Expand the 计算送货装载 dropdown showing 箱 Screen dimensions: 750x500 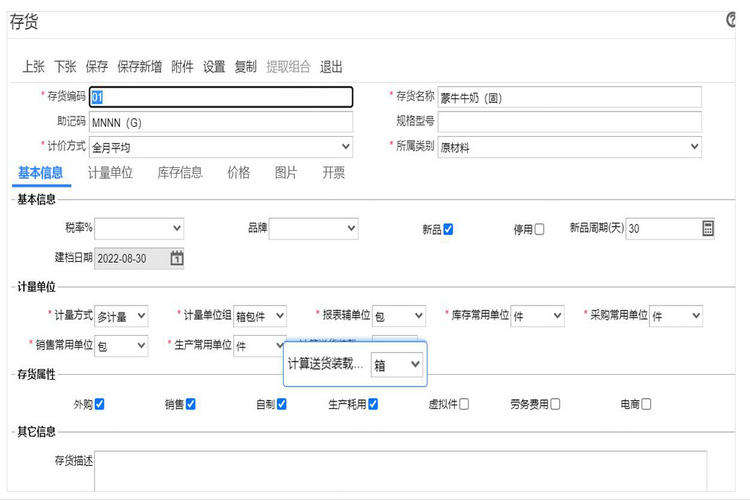pyautogui.click(x=397, y=365)
